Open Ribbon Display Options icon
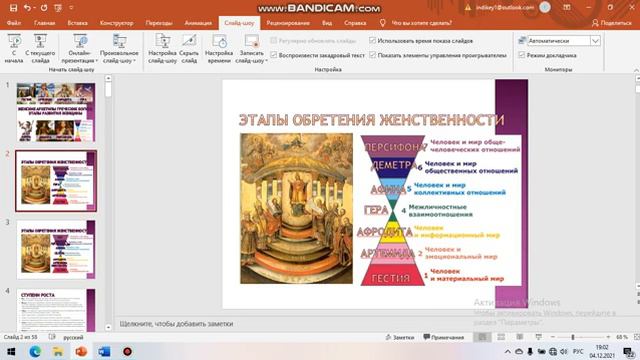 (567, 7)
